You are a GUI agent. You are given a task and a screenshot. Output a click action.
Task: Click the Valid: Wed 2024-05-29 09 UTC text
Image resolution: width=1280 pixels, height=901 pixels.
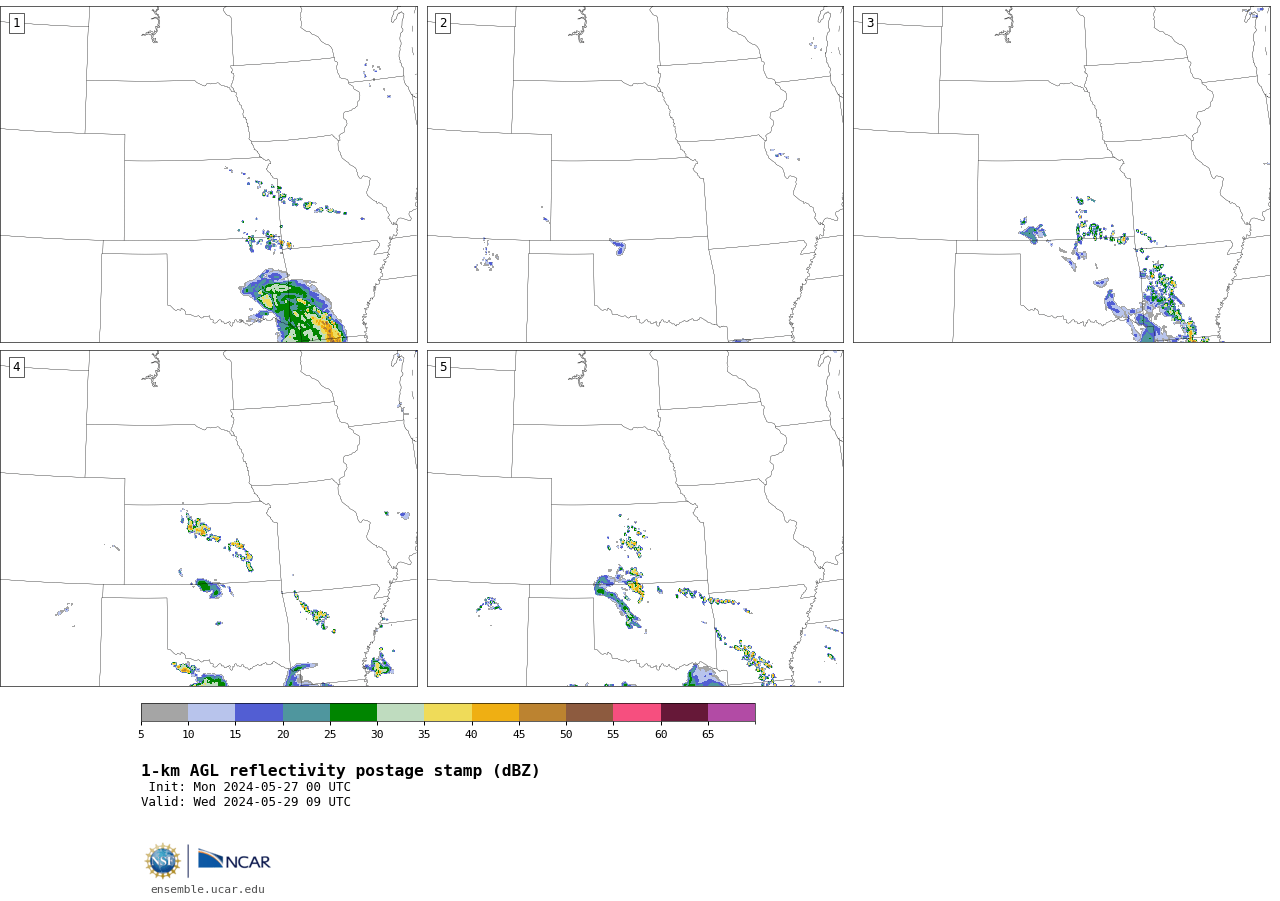coord(246,802)
